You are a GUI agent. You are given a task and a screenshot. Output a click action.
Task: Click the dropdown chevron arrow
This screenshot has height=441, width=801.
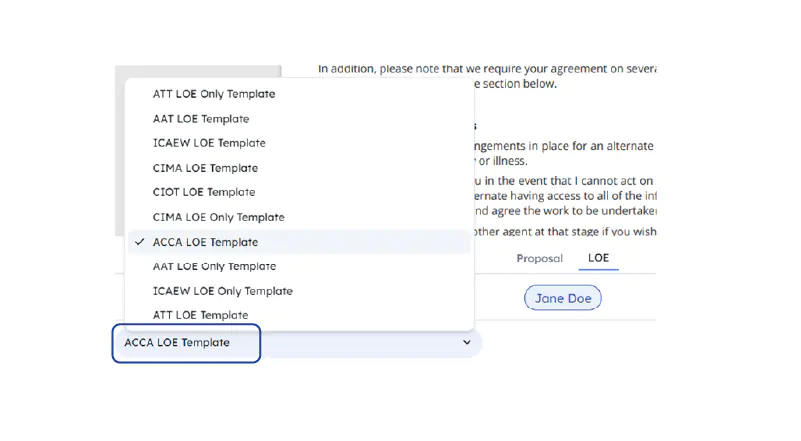point(466,342)
